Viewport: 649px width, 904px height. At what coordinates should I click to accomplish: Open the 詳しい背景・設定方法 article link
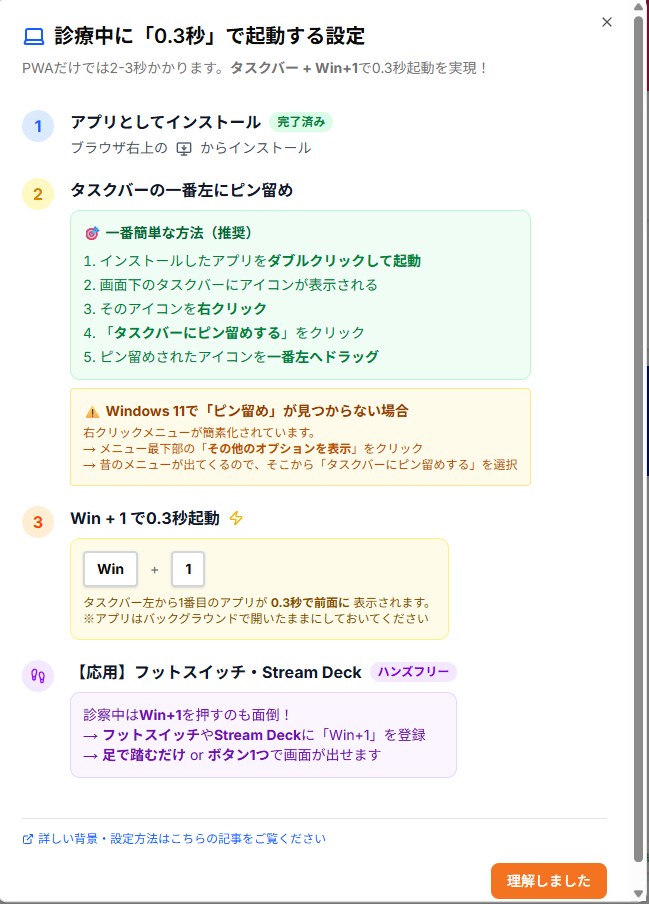182,839
